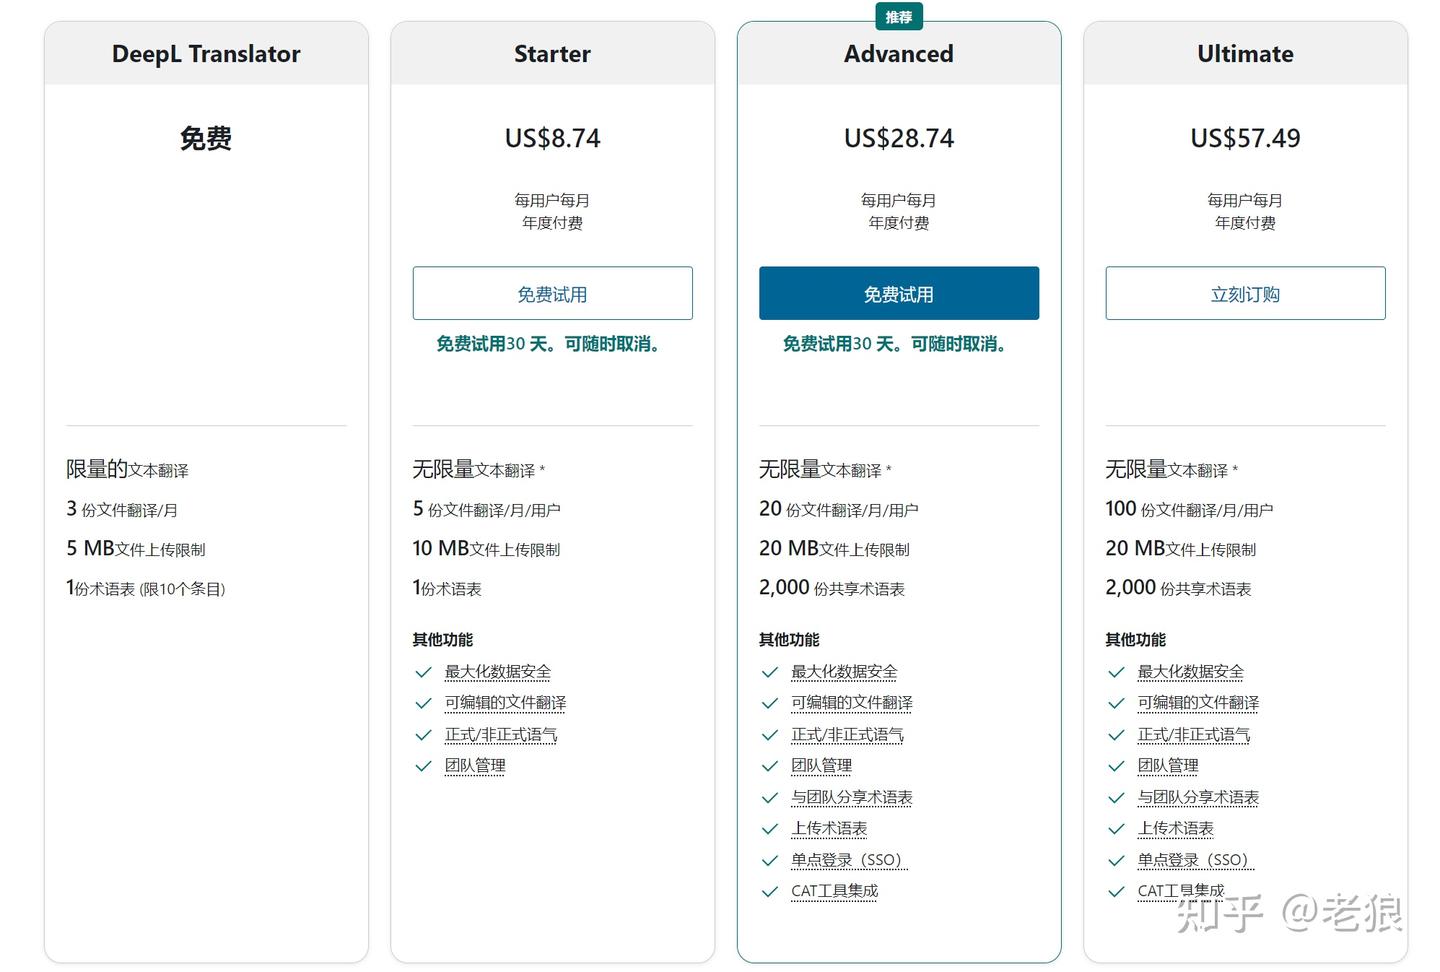Click the checkmark beside Ultimate's 与团队分享术语表
Screen dimensions: 1440x972
(x=1116, y=797)
